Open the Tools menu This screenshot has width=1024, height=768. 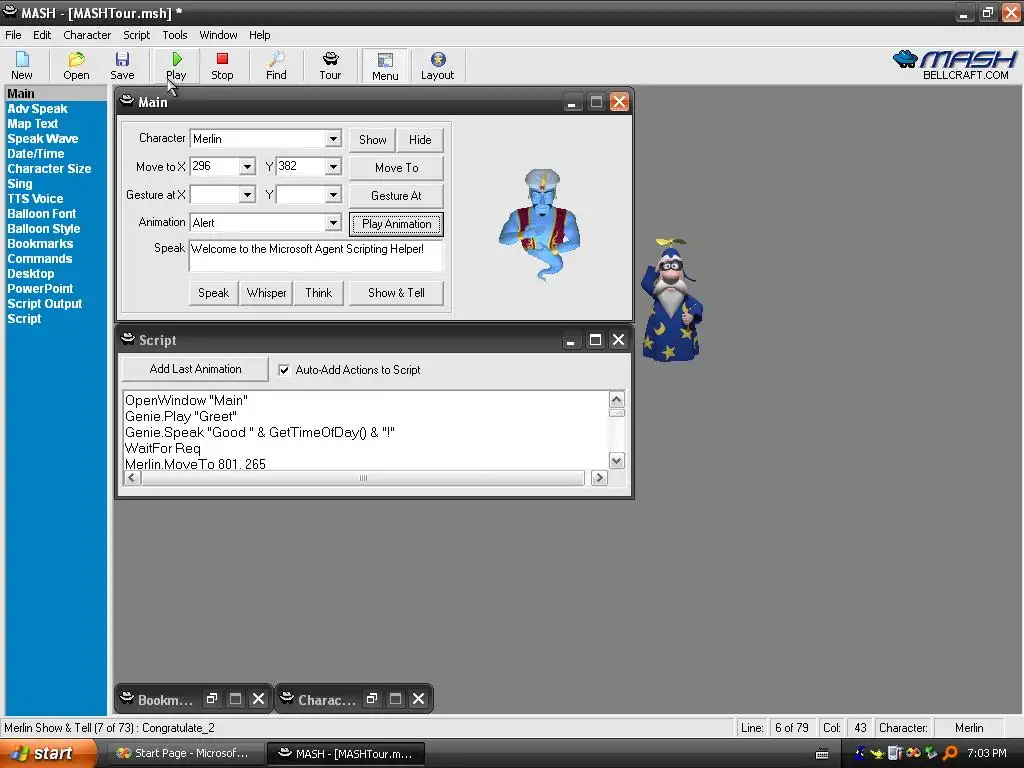174,35
